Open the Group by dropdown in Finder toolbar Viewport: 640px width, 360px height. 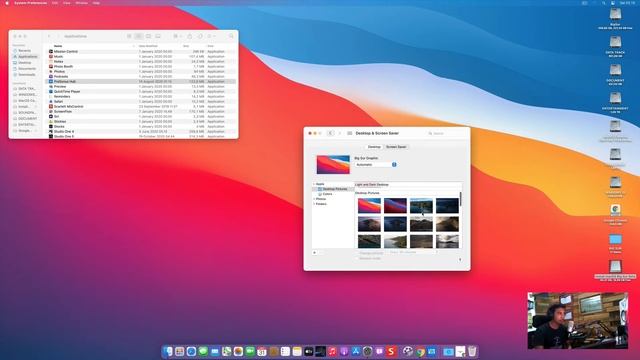177,36
